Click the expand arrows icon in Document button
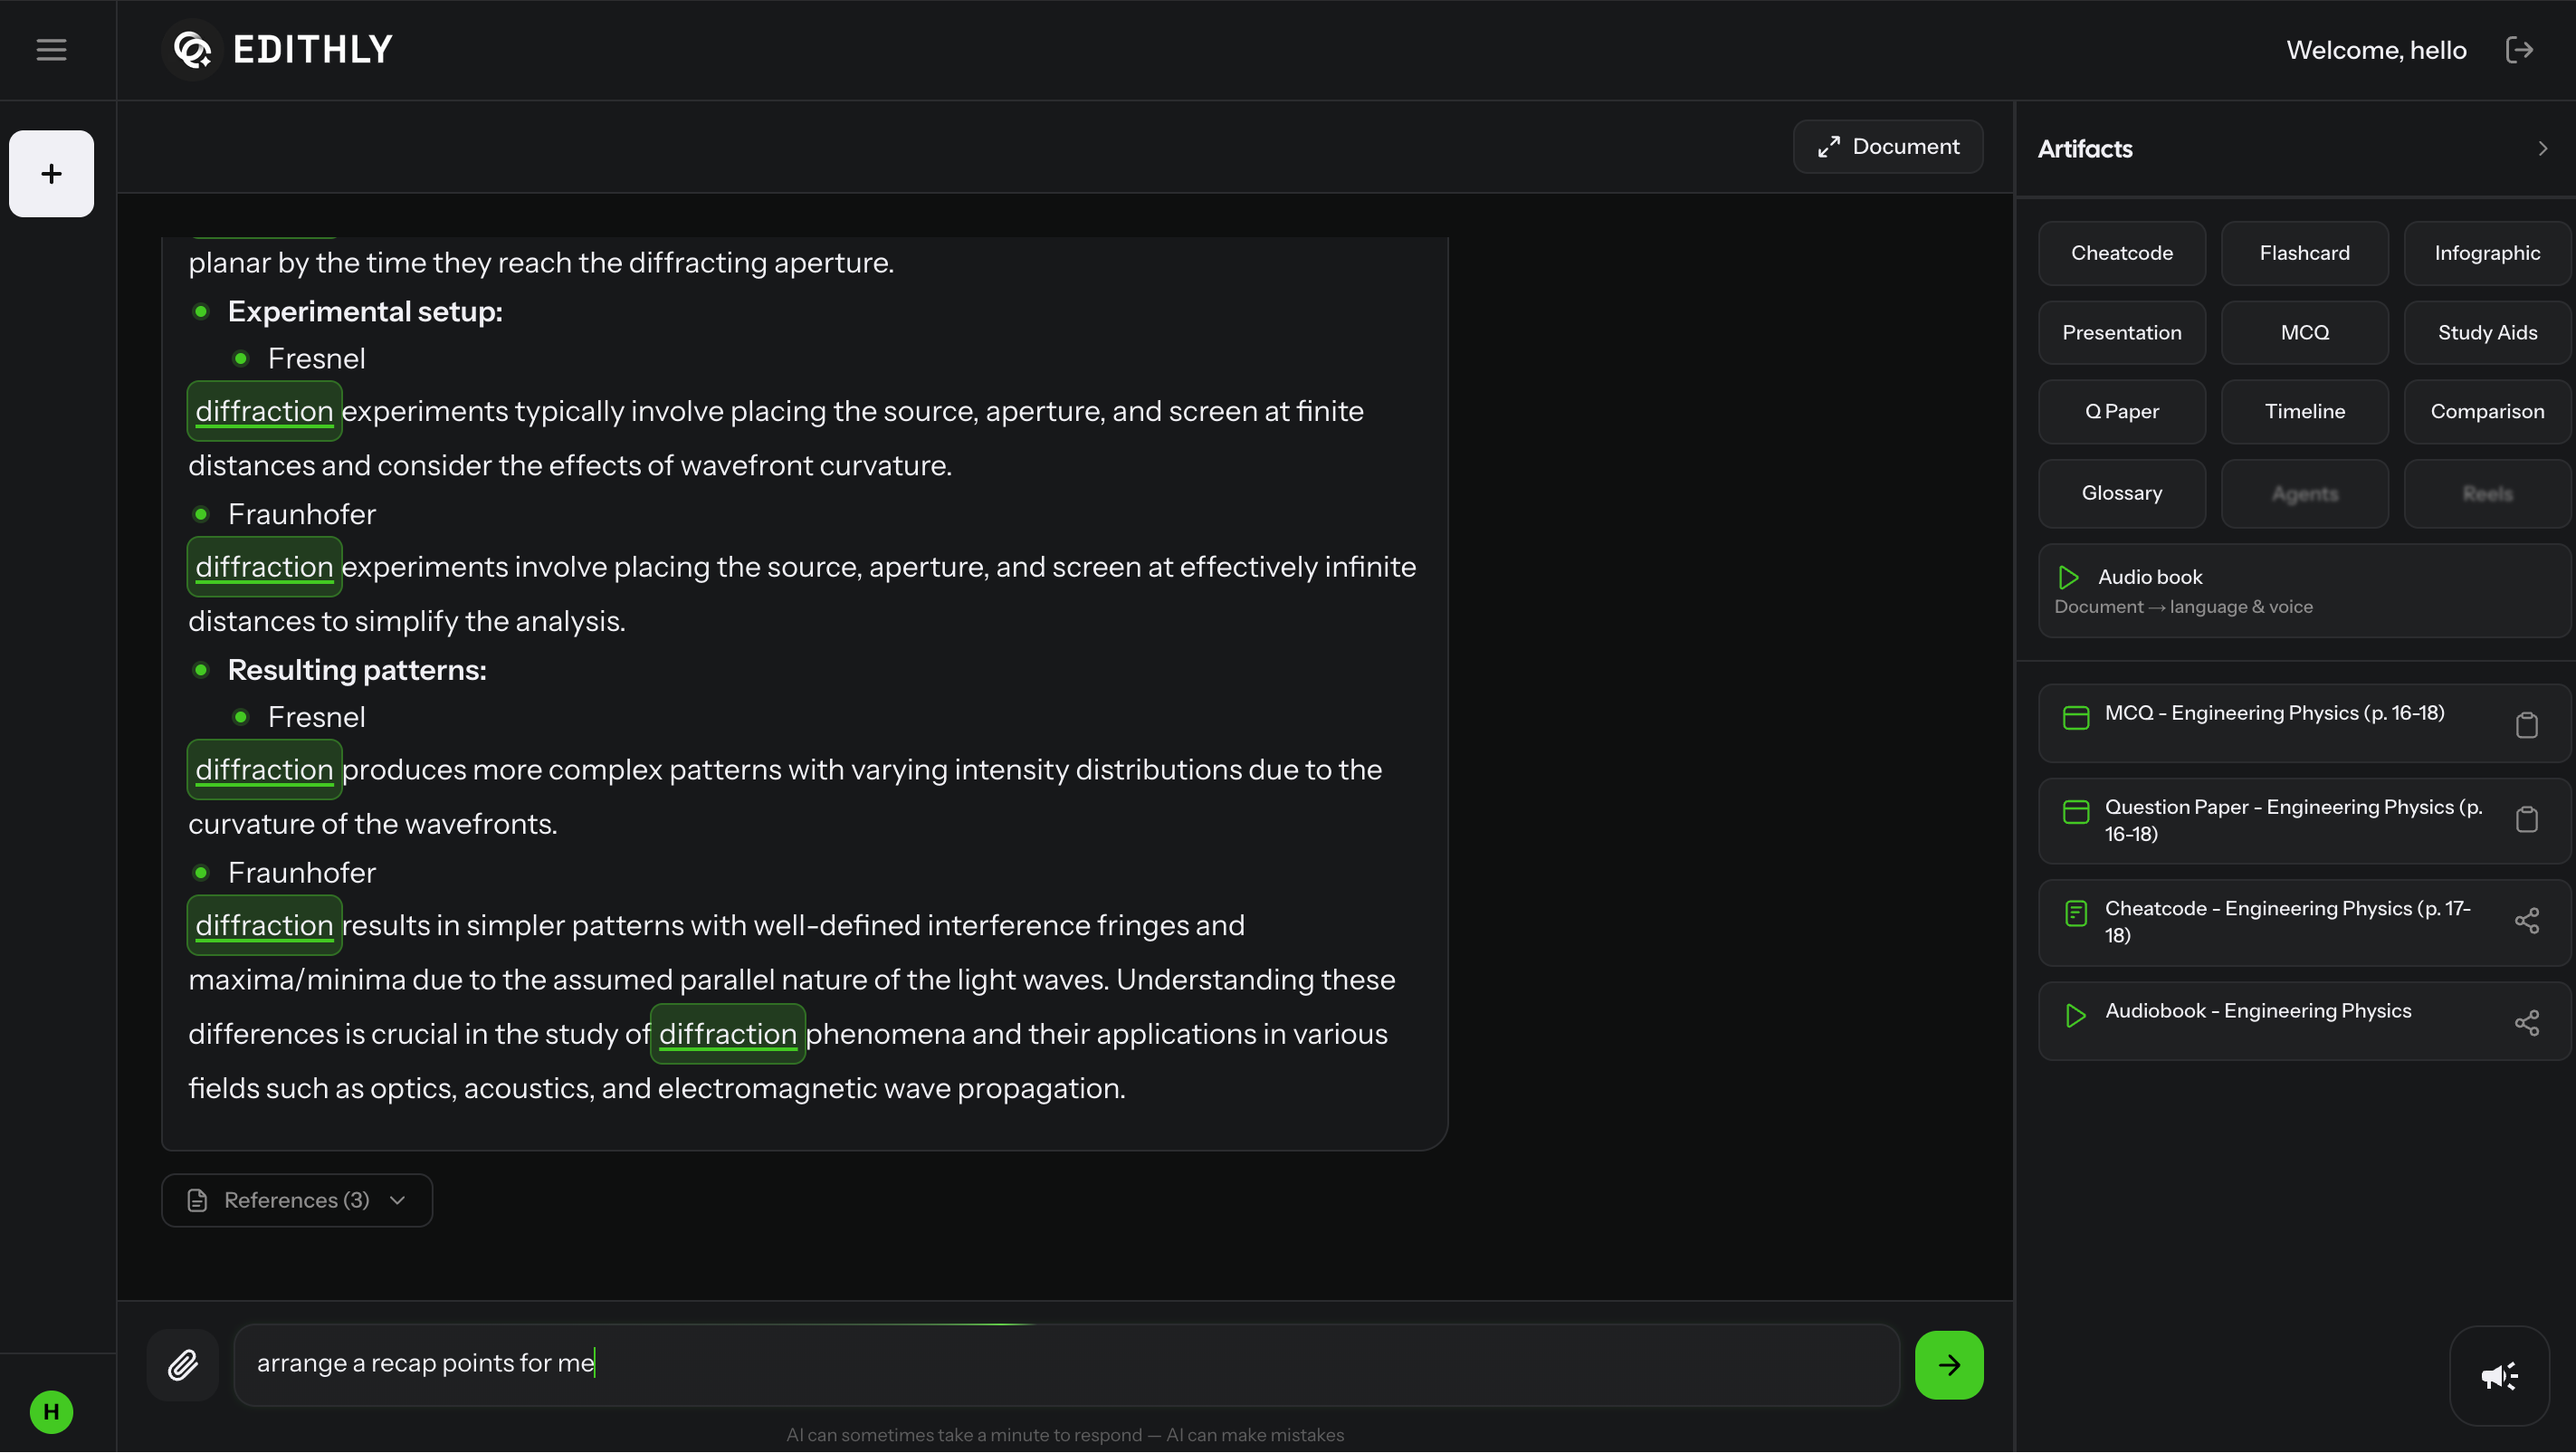This screenshot has height=1453, width=2576. click(x=1829, y=147)
